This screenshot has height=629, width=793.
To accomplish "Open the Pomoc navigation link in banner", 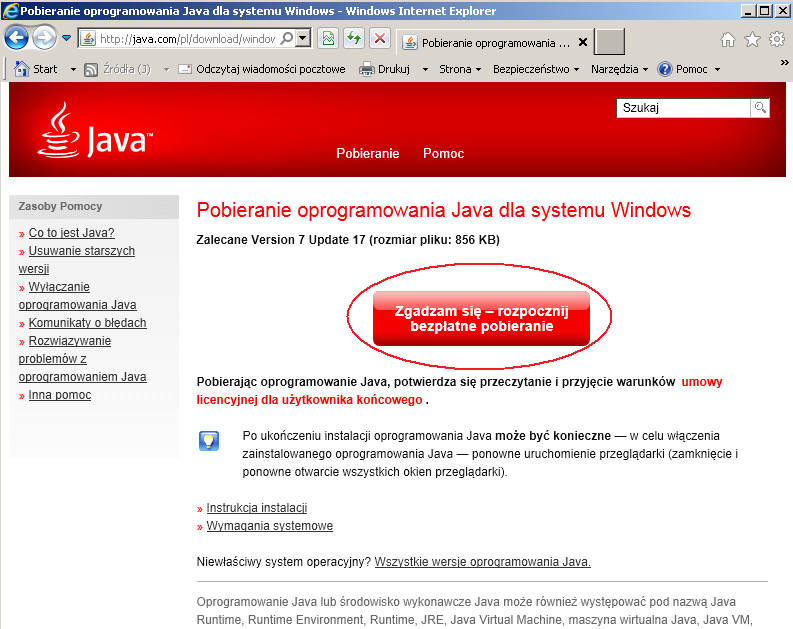I will (444, 153).
